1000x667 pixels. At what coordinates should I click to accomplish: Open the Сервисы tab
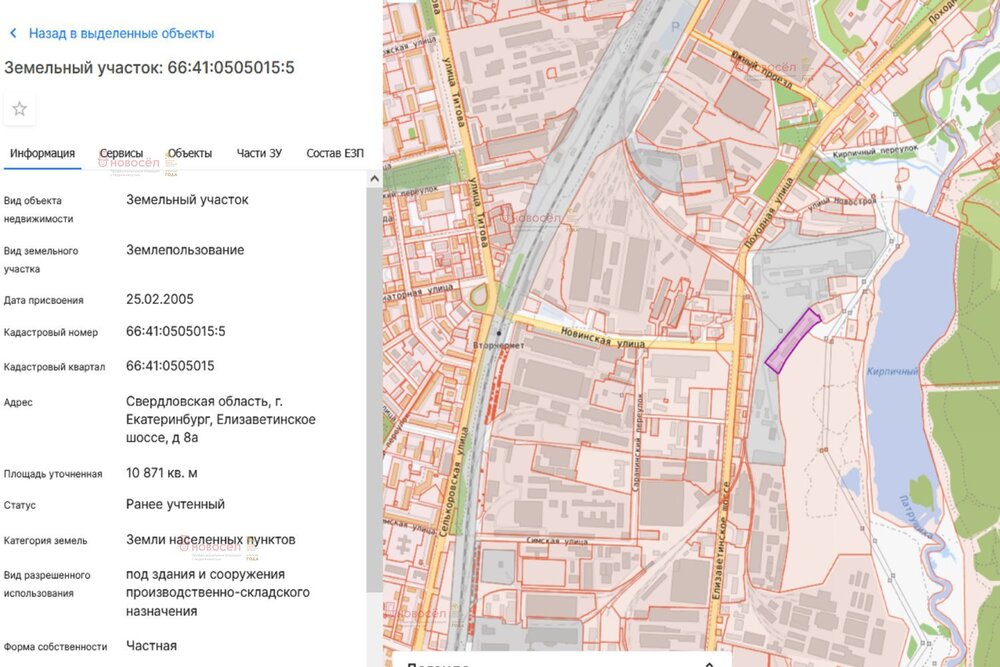coord(121,153)
